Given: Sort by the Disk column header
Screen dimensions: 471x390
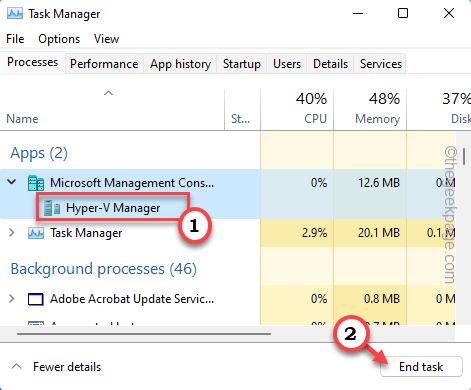Looking at the screenshot, I should pos(439,110).
